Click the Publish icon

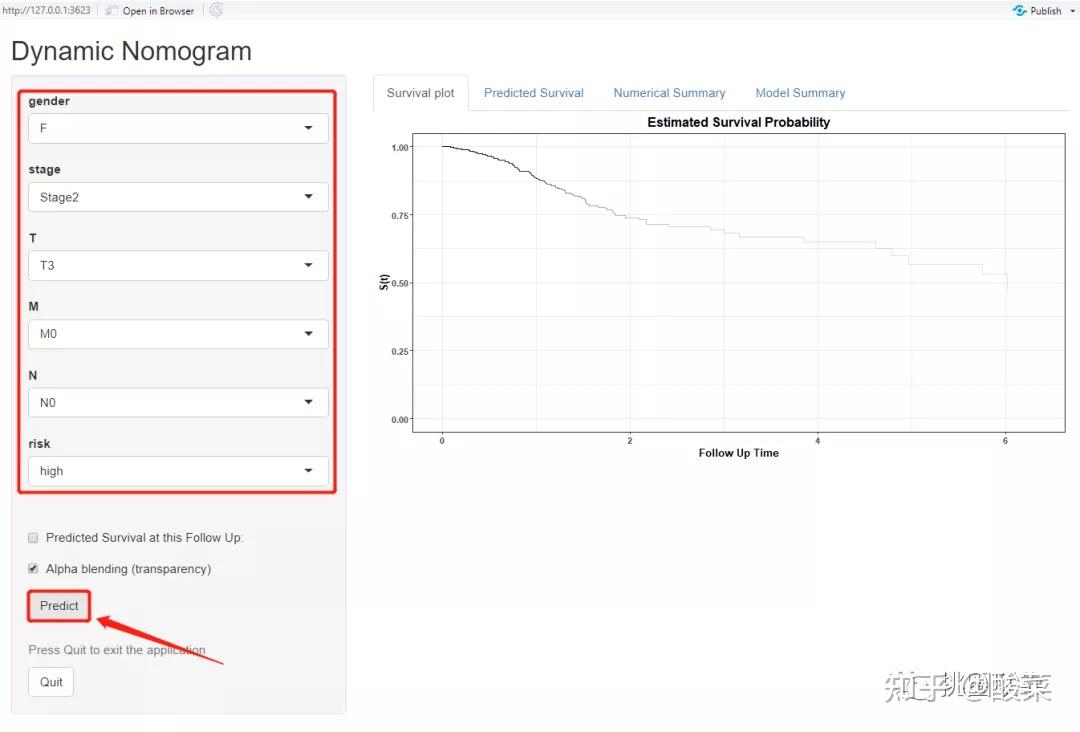click(x=1020, y=10)
